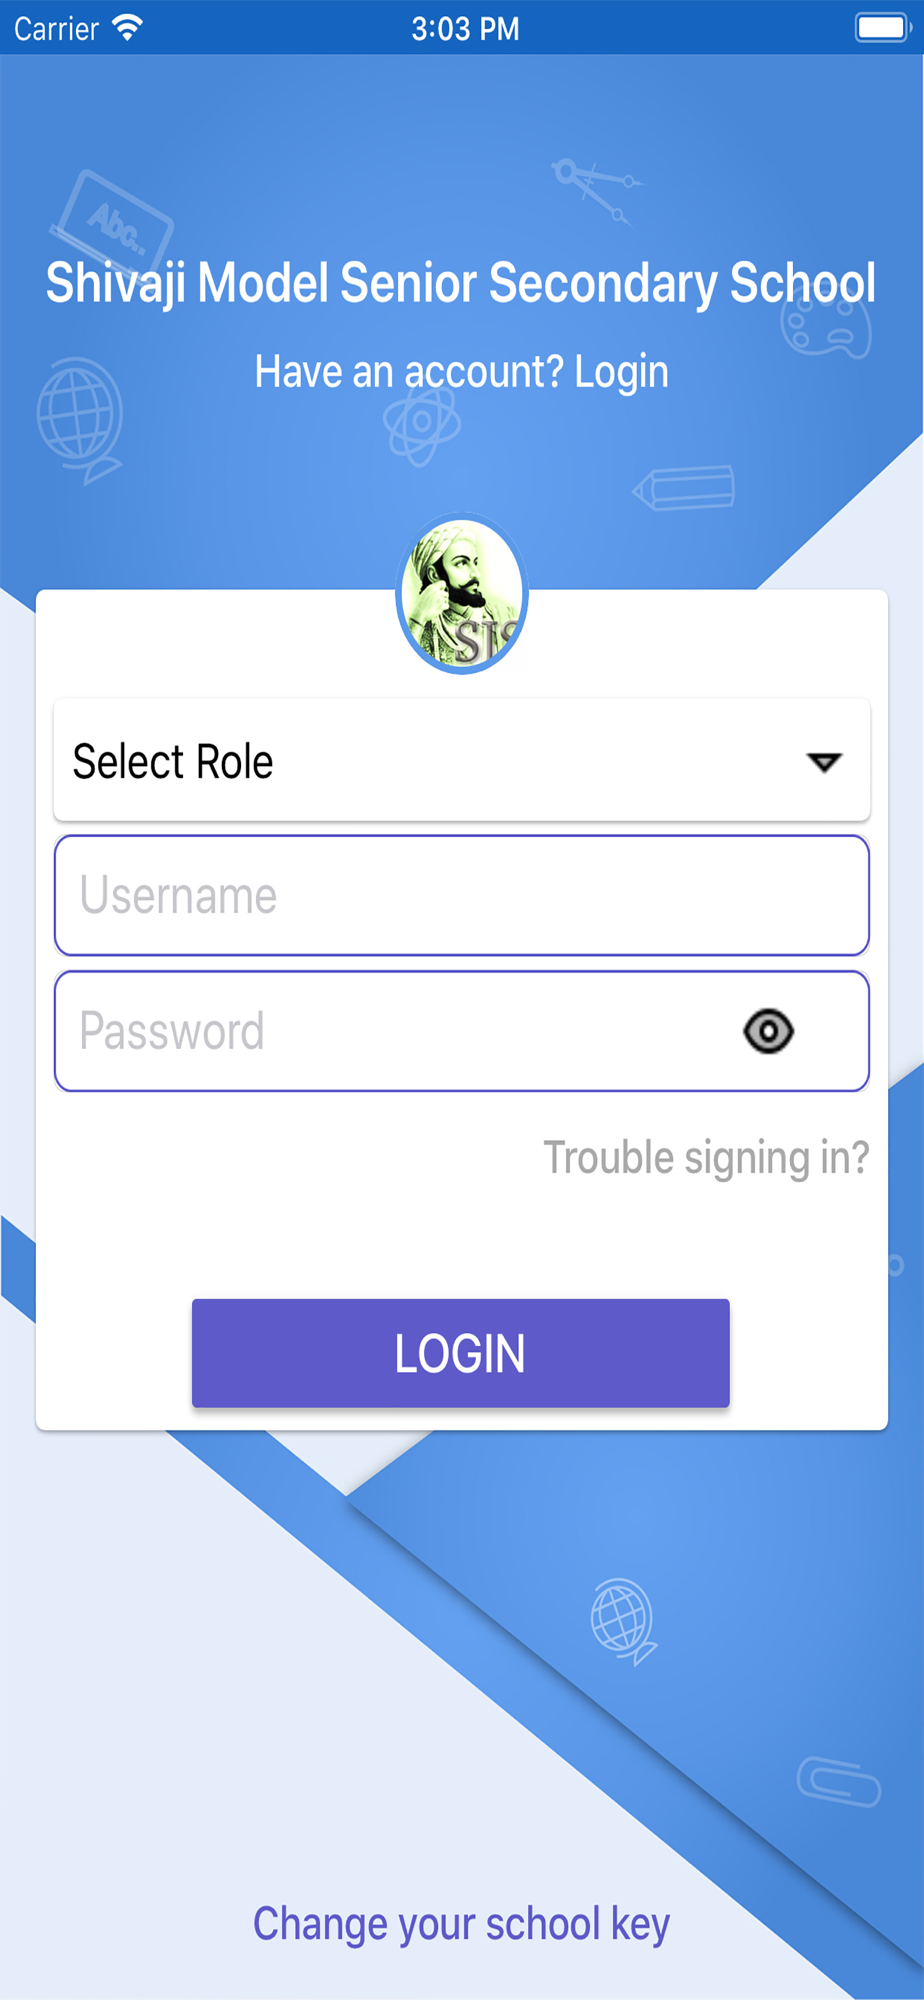
Task: Click the pencil background icon
Action: point(683,489)
